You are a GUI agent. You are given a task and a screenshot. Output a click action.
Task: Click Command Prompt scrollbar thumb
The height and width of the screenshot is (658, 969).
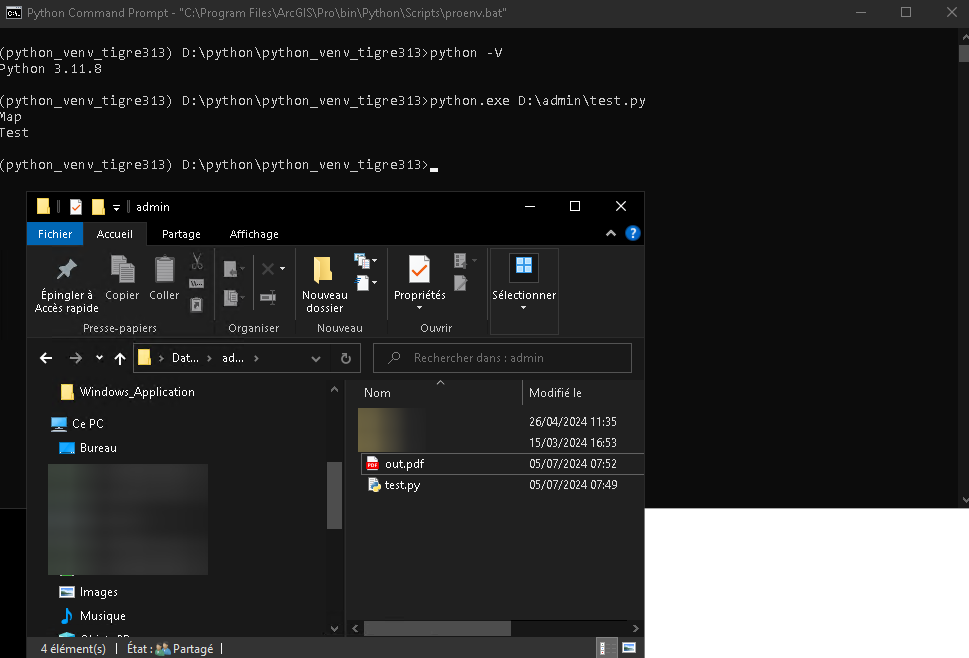click(963, 53)
